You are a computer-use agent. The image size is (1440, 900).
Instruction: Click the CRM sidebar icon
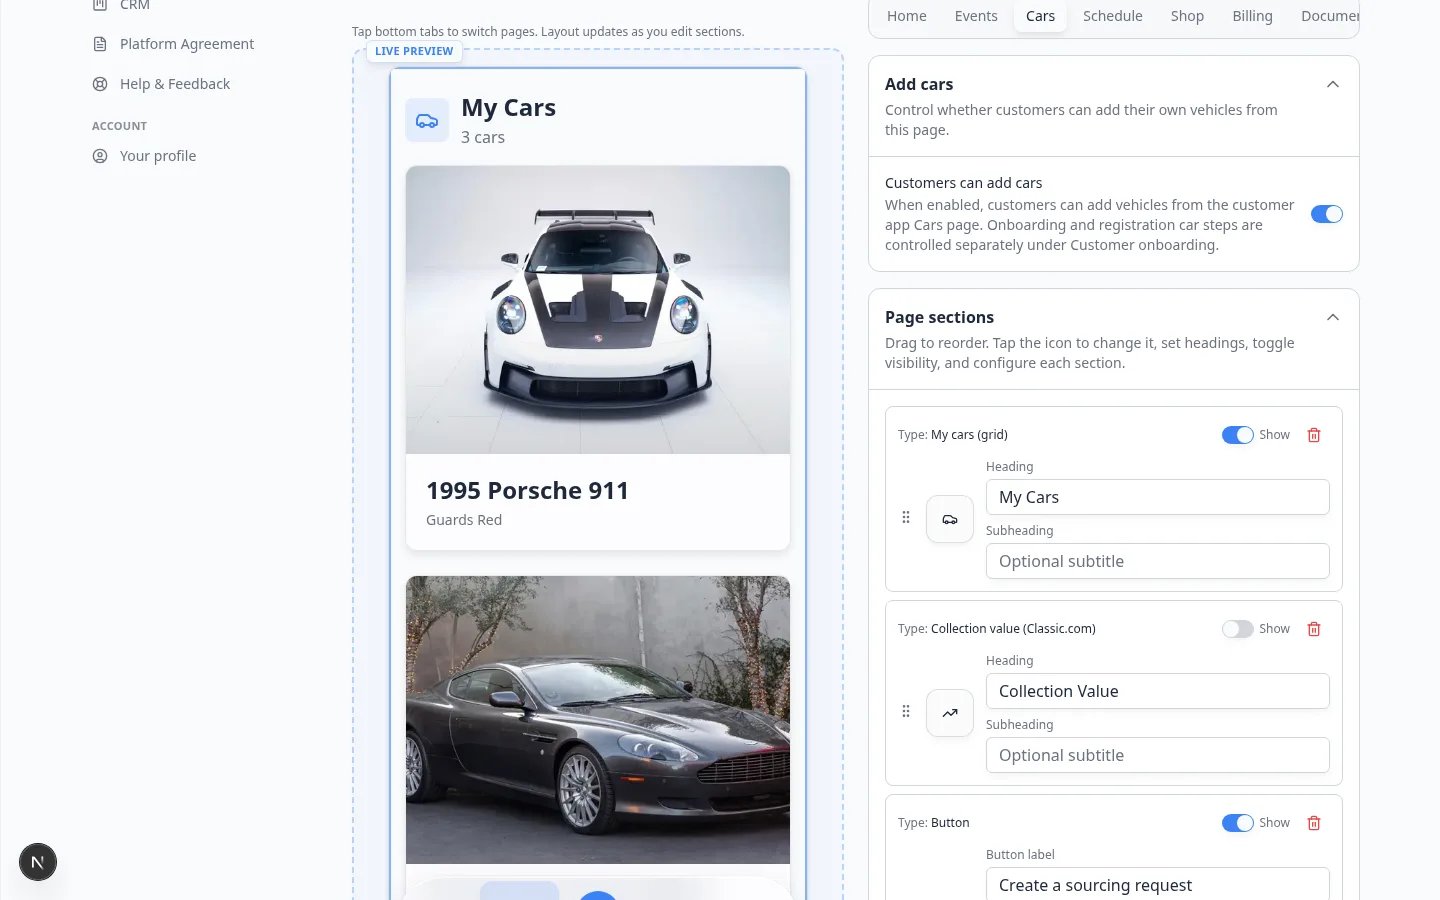tap(100, 5)
